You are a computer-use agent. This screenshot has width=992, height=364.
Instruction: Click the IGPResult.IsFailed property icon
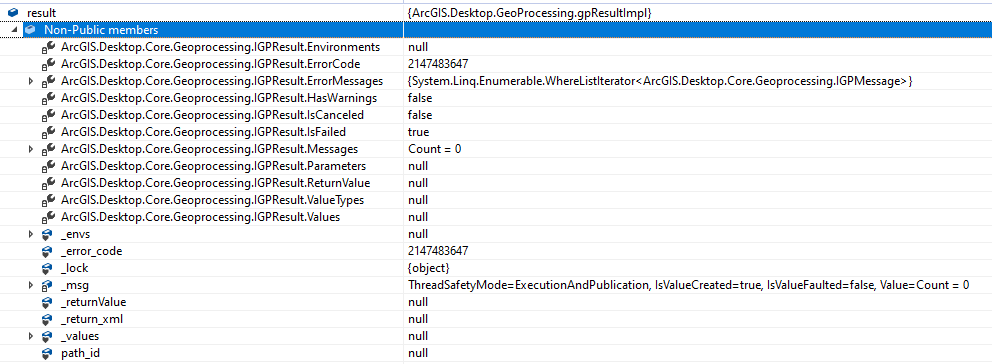[x=48, y=132]
